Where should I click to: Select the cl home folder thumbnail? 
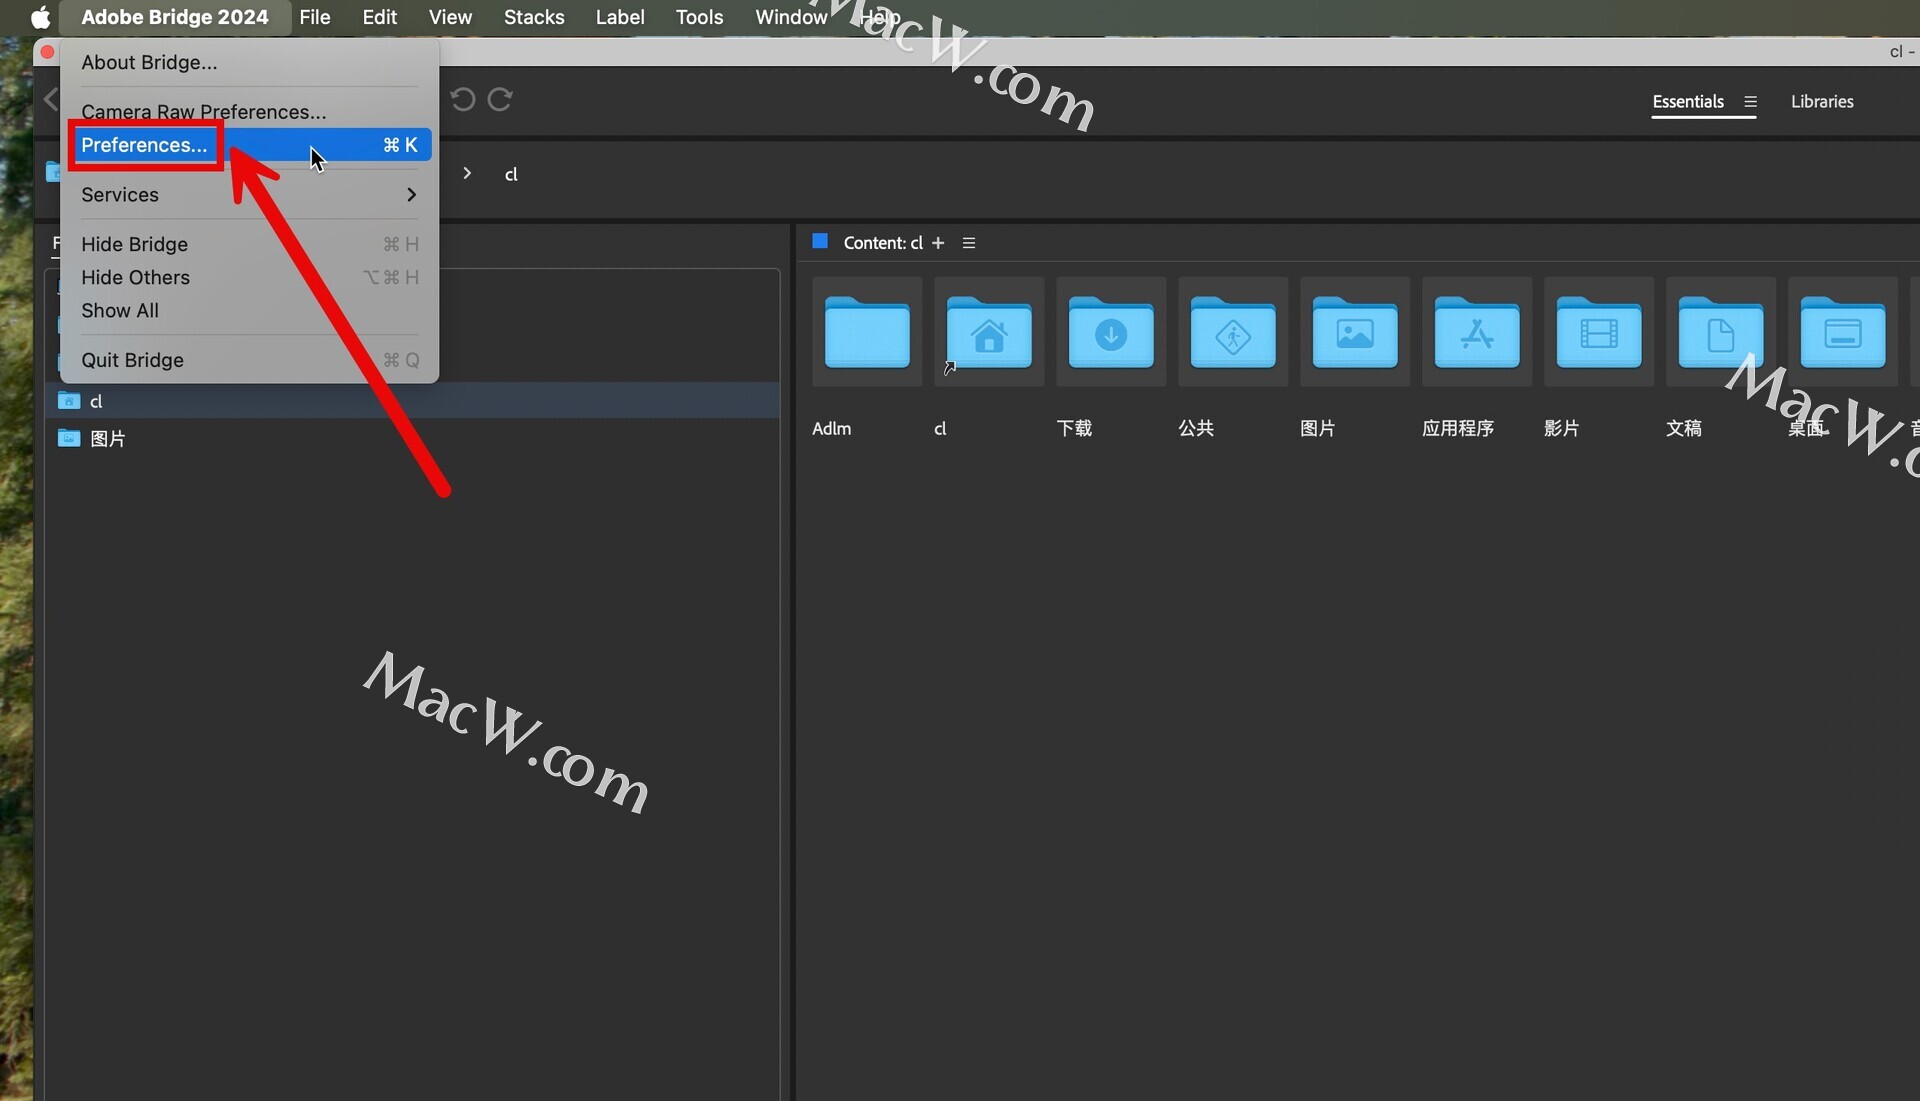point(989,332)
